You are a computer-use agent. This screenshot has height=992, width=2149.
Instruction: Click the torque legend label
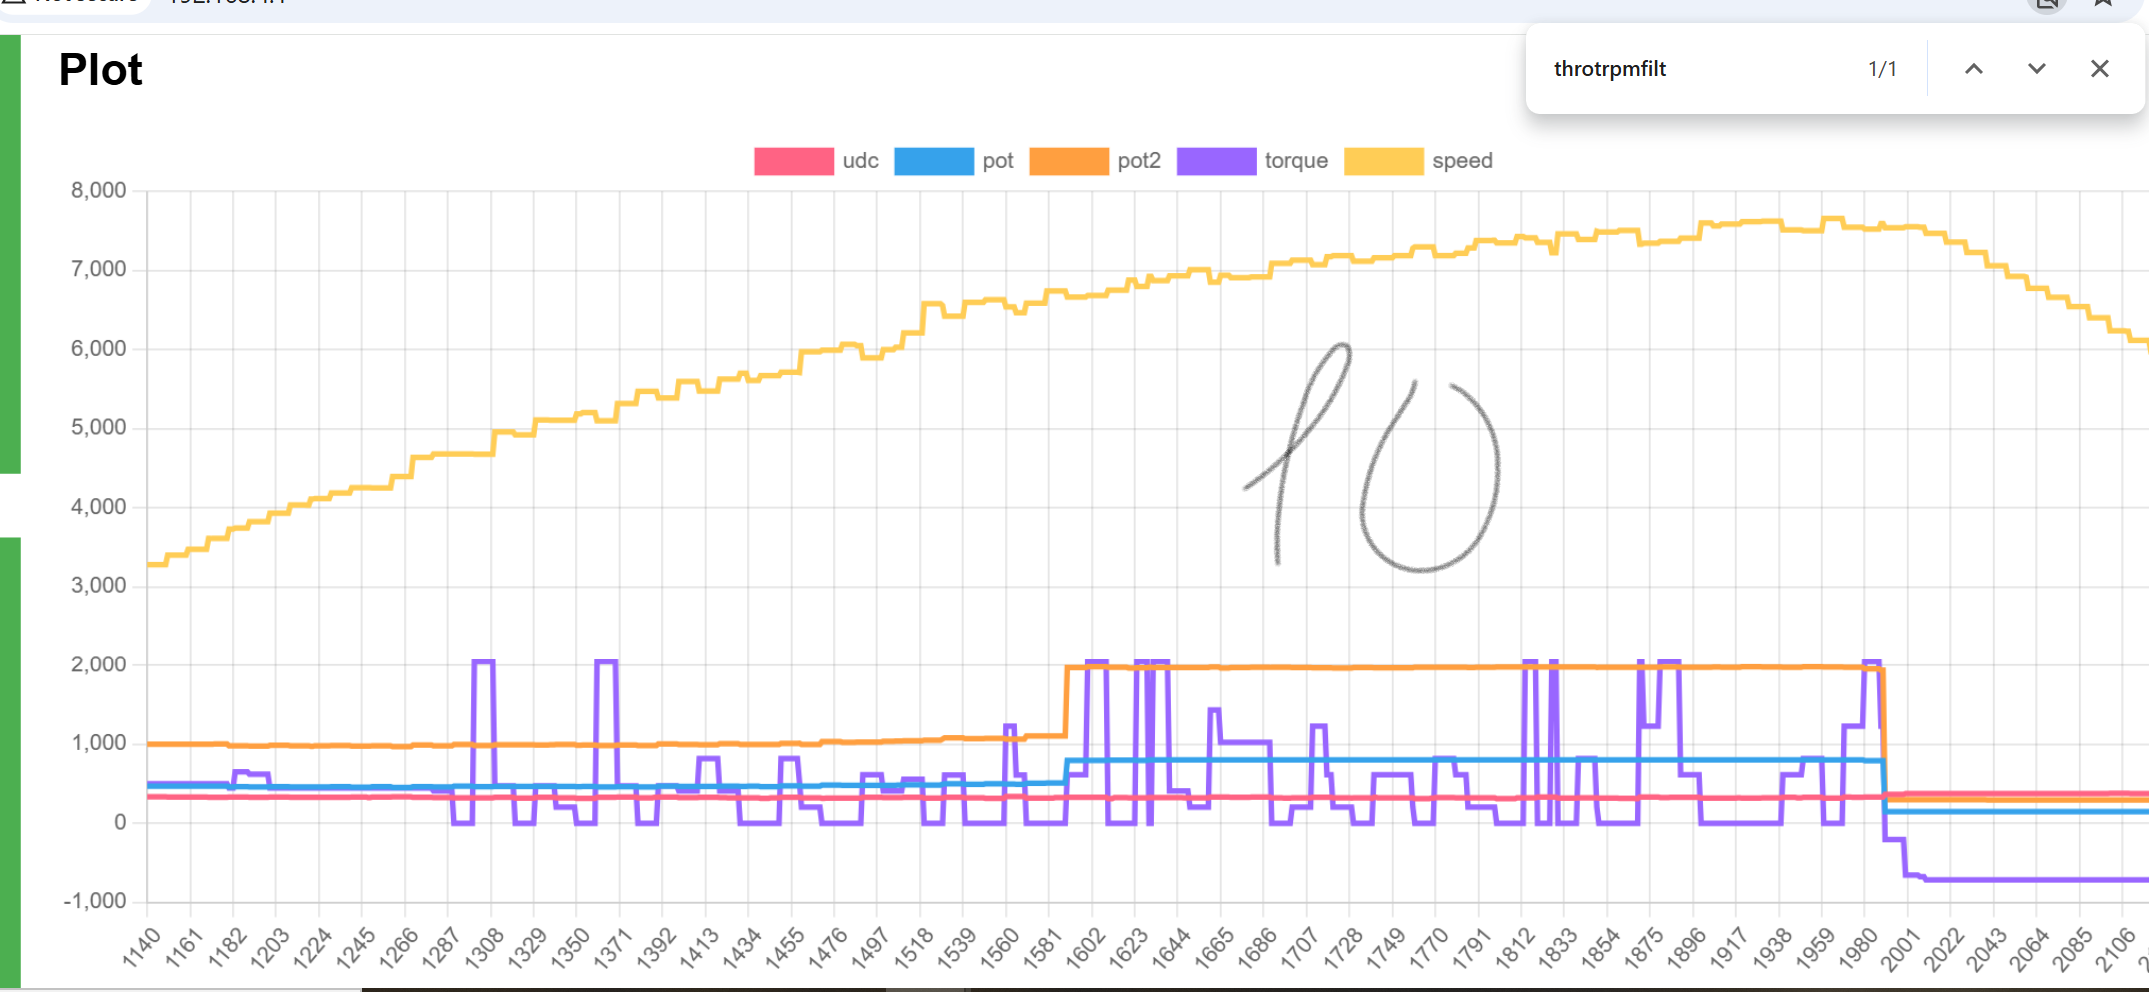1296,161
